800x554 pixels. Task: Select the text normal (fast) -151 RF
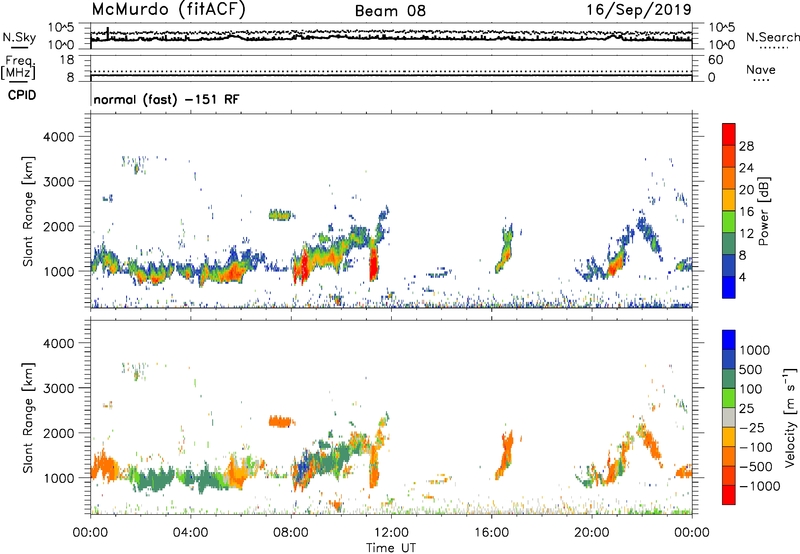[166, 99]
